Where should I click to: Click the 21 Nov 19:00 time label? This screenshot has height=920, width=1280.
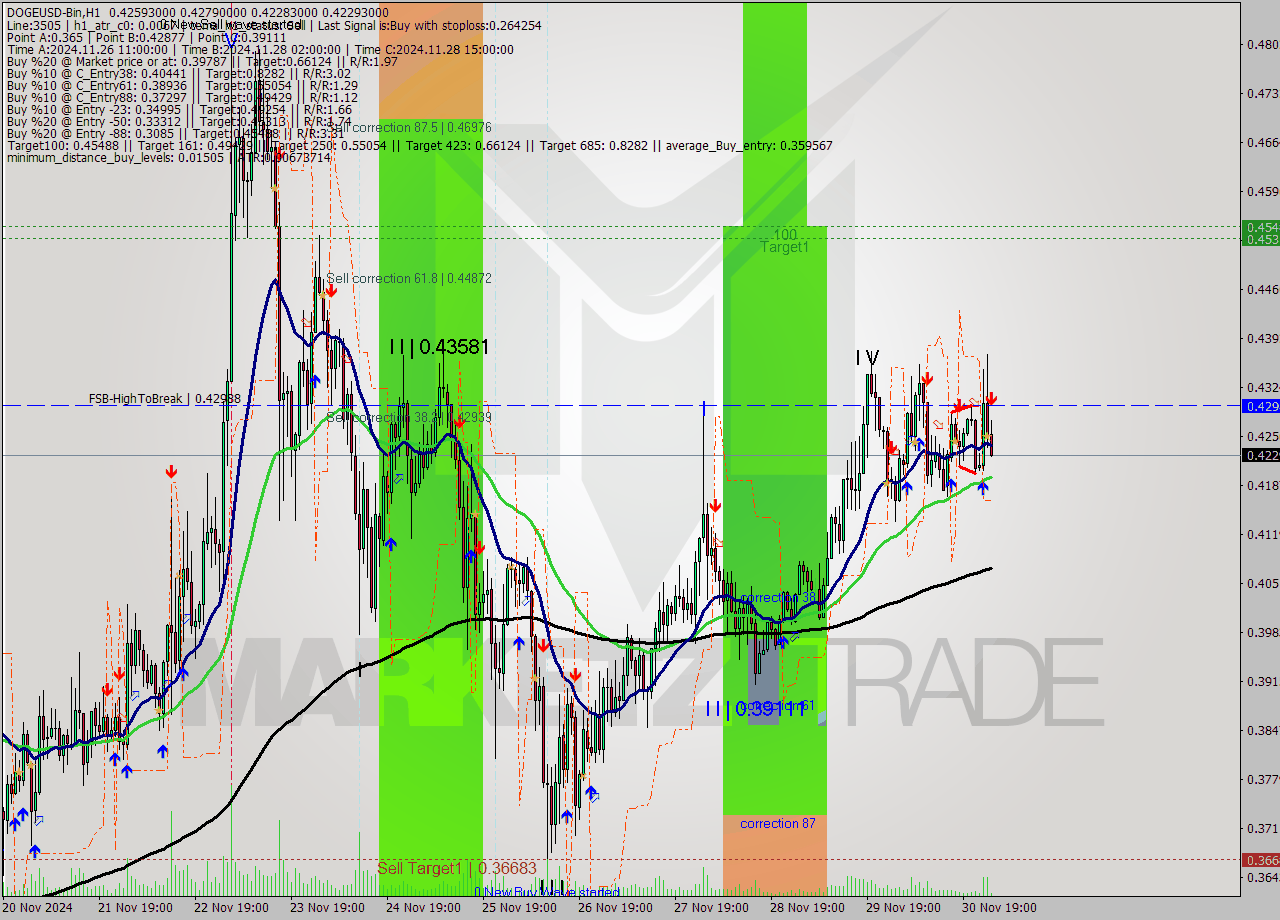pyautogui.click(x=135, y=908)
